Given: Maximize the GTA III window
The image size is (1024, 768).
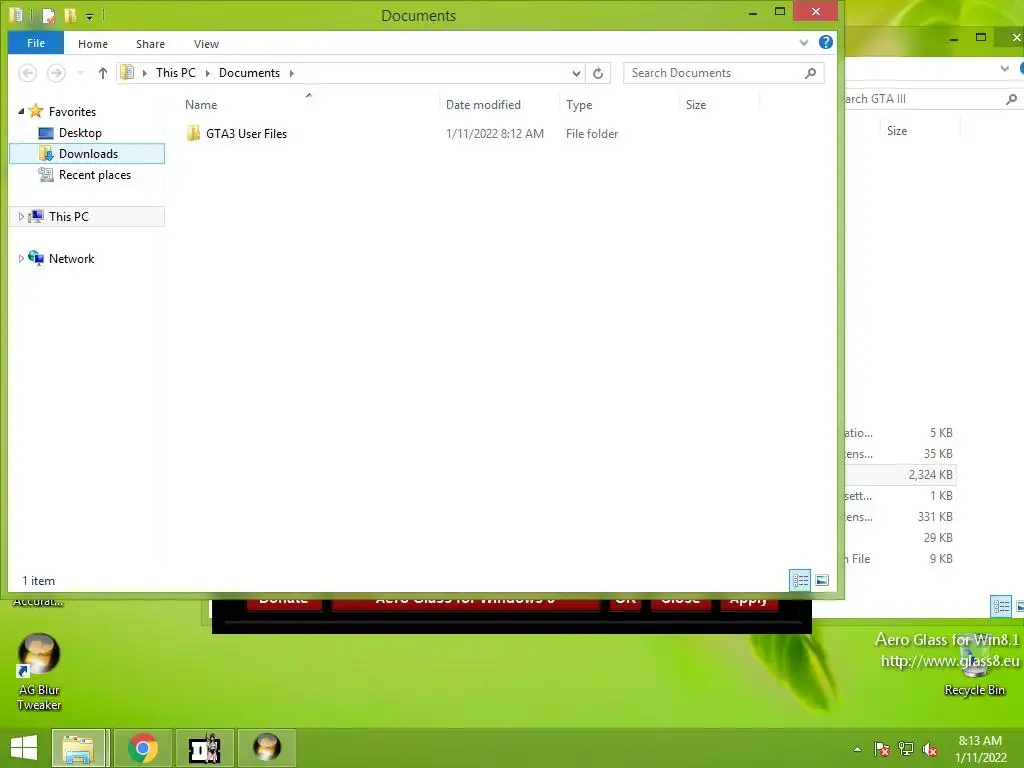Looking at the screenshot, I should pyautogui.click(x=981, y=38).
